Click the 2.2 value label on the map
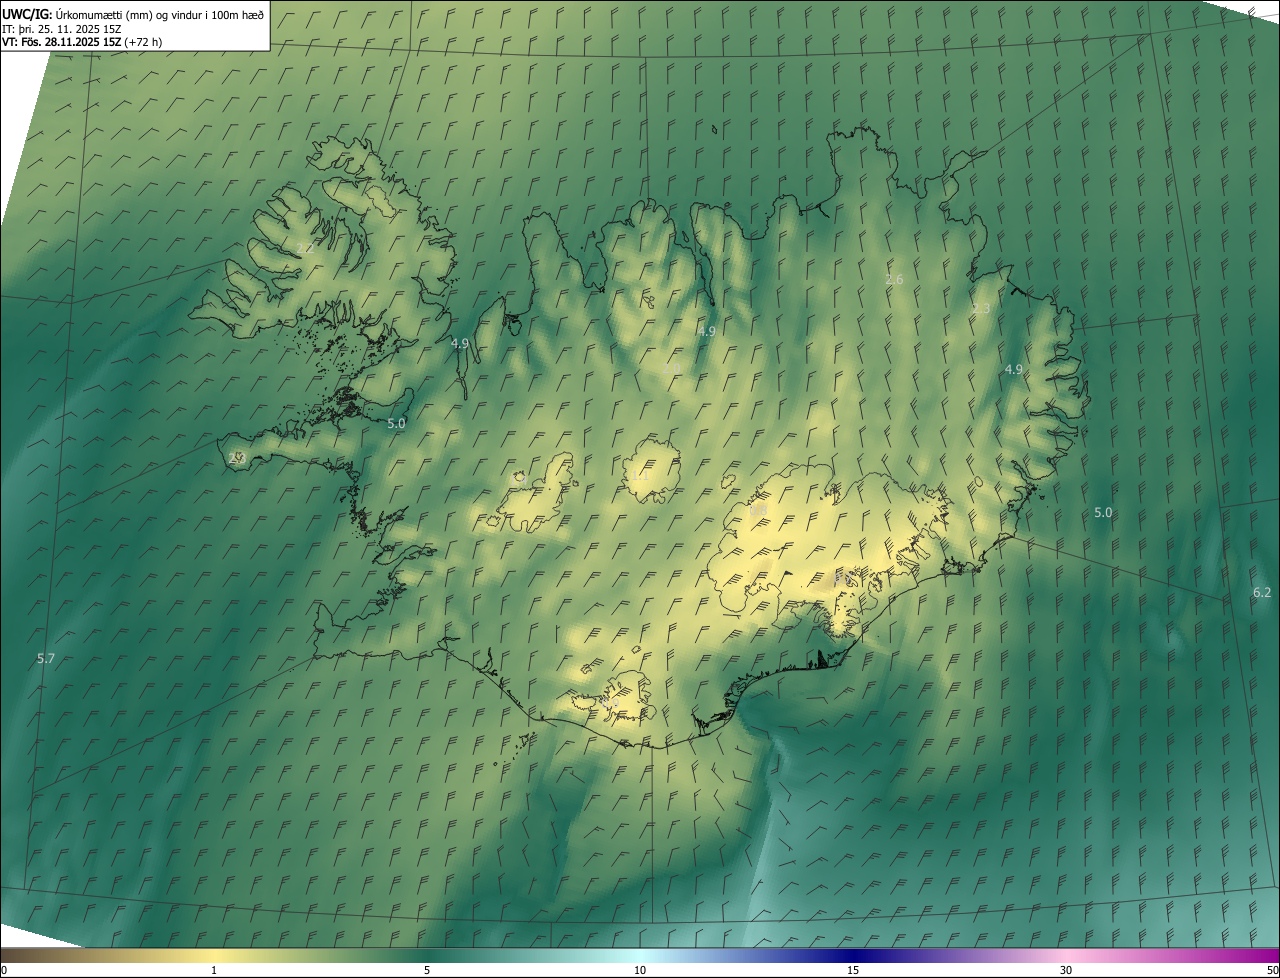This screenshot has height=978, width=1280. click(305, 248)
